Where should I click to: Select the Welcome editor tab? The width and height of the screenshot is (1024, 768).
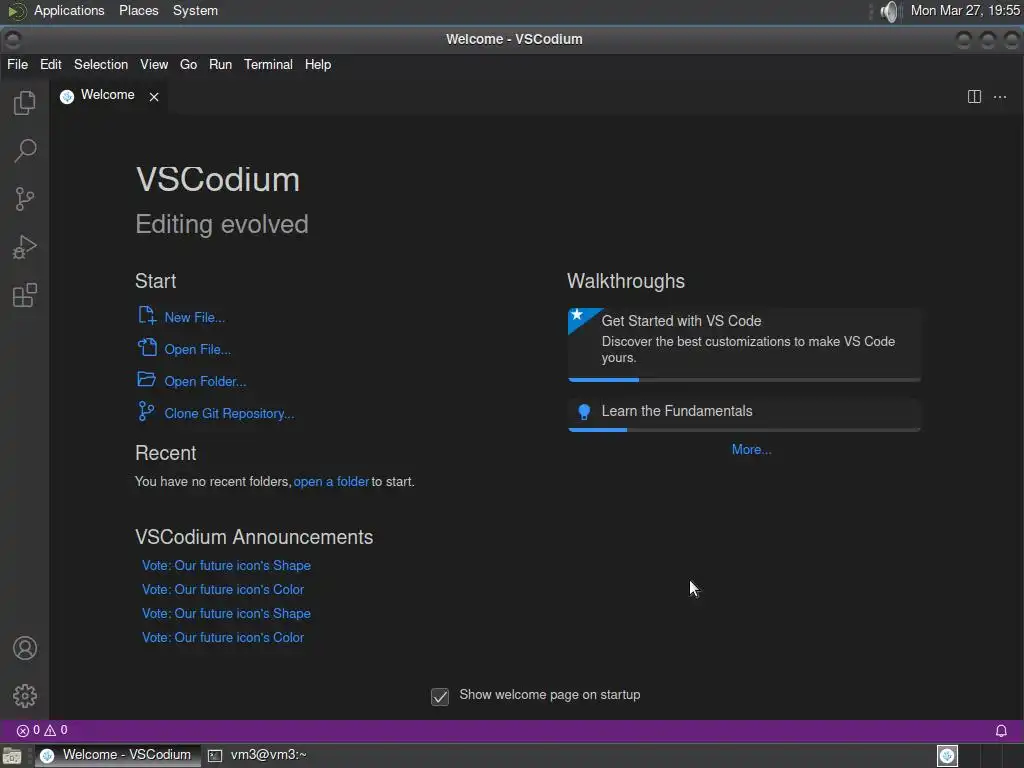pyautogui.click(x=108, y=97)
